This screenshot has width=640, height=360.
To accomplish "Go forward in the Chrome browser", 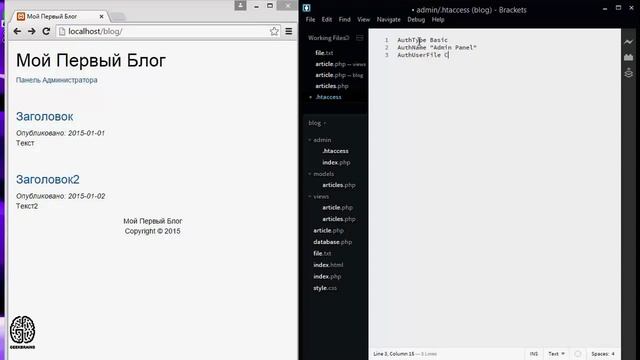I will [32, 31].
